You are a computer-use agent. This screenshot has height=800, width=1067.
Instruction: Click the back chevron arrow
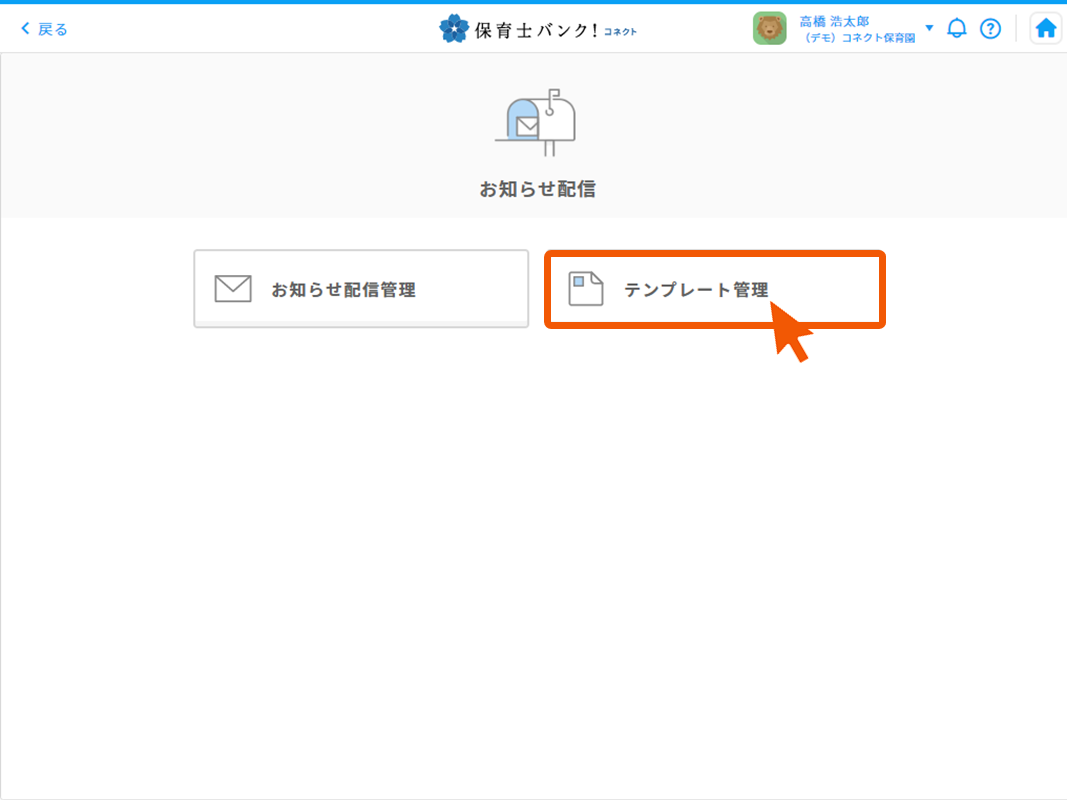25,29
